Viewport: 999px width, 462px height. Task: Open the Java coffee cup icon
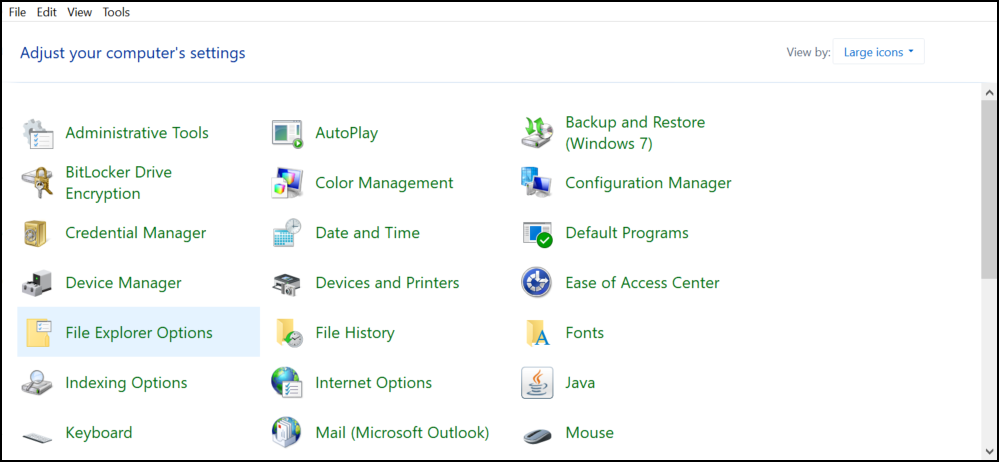click(537, 383)
